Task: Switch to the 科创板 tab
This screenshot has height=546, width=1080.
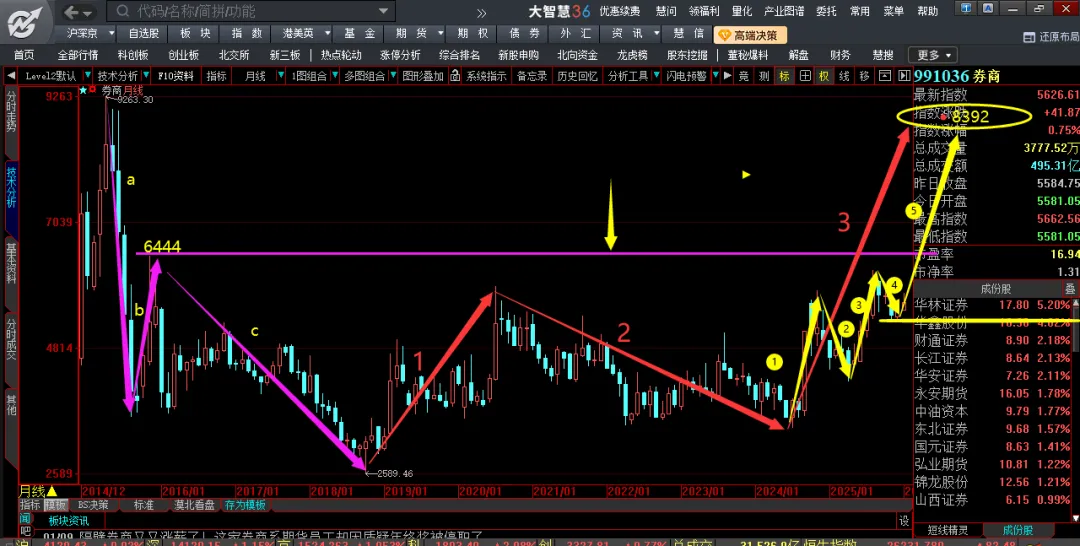Action: pos(133,55)
